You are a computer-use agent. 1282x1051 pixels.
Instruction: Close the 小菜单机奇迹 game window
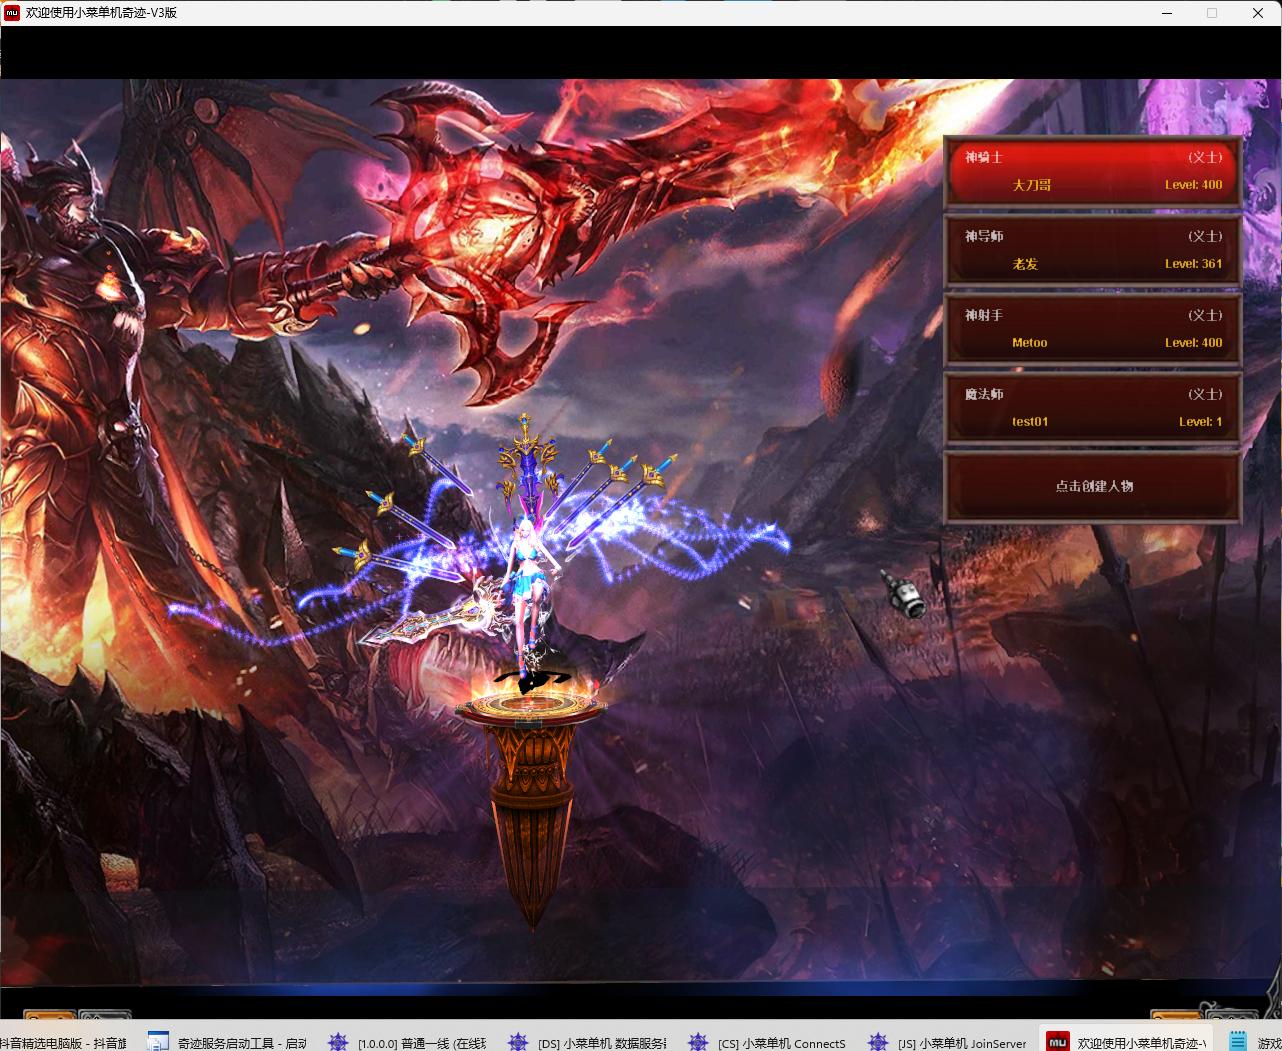click(1258, 13)
